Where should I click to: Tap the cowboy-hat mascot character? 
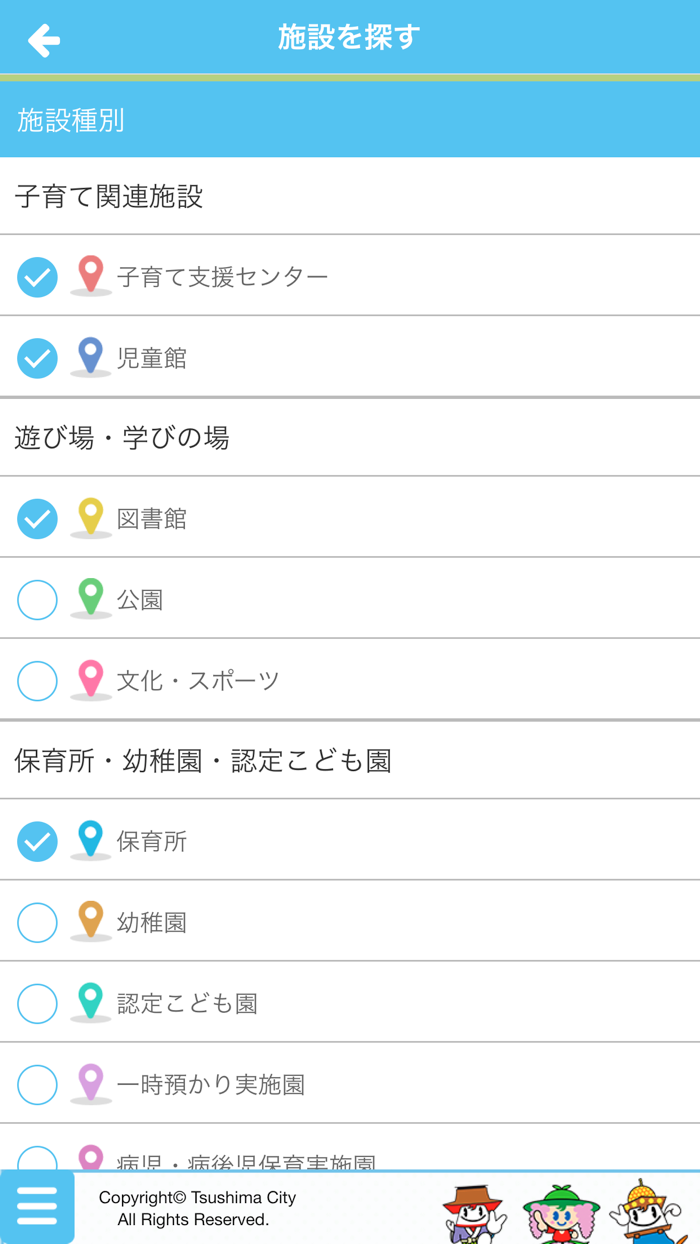[472, 1213]
